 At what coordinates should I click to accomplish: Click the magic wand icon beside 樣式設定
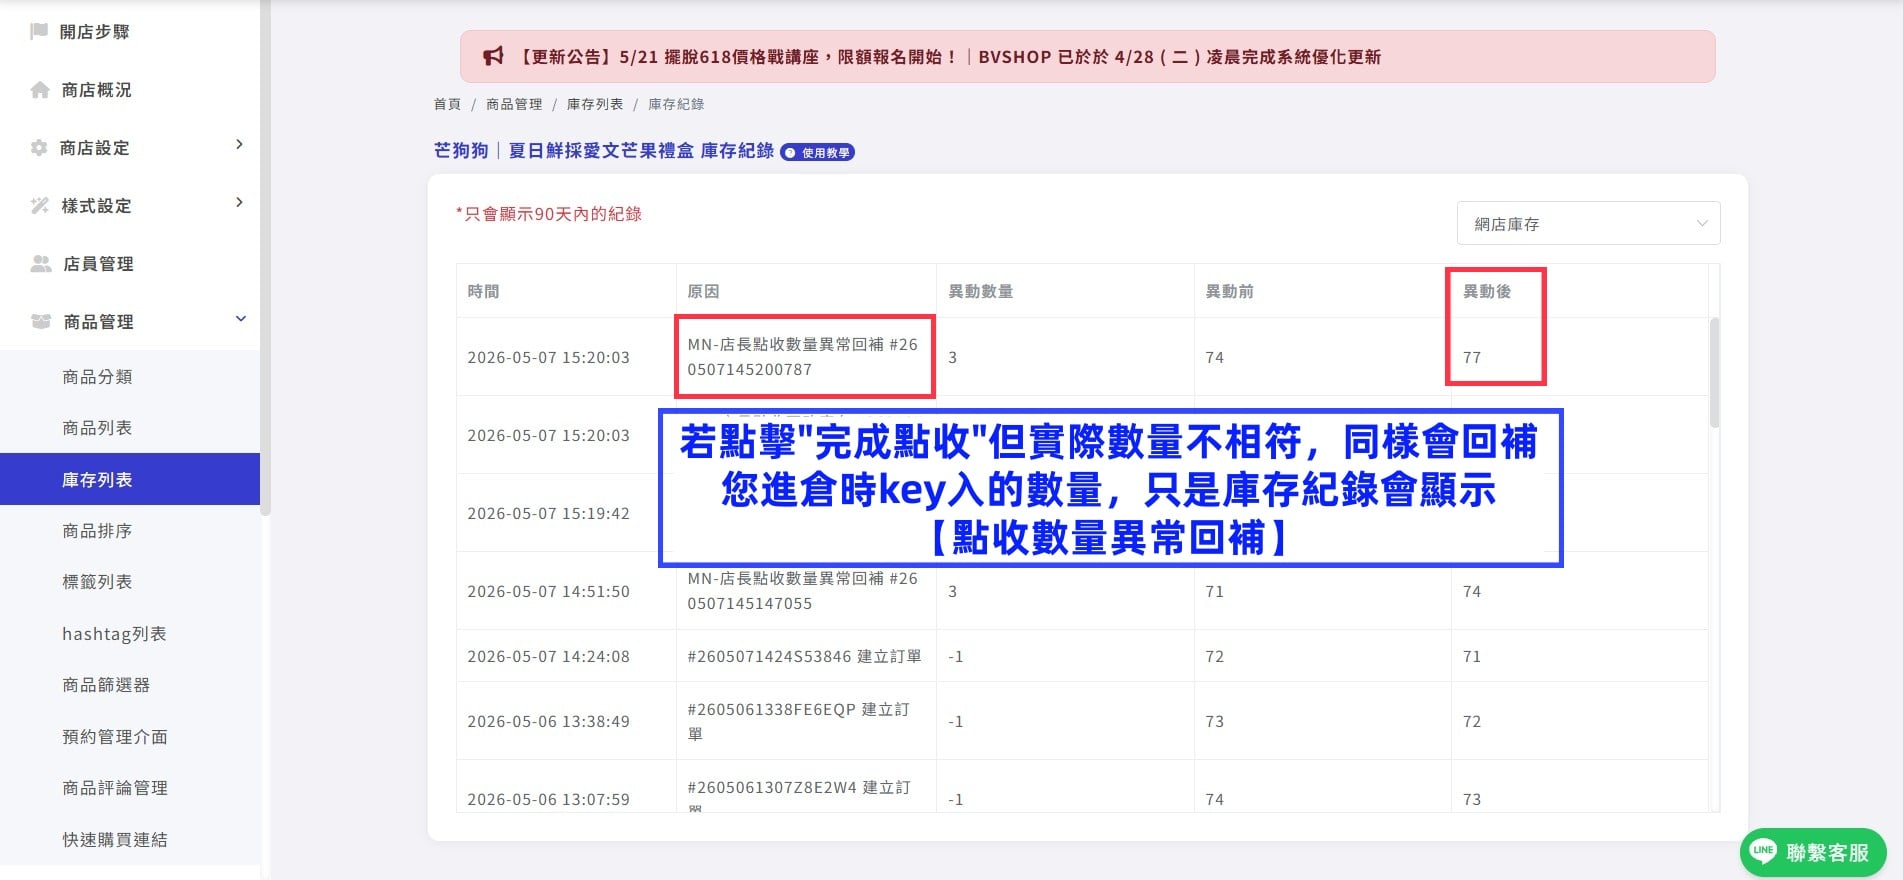coord(40,206)
